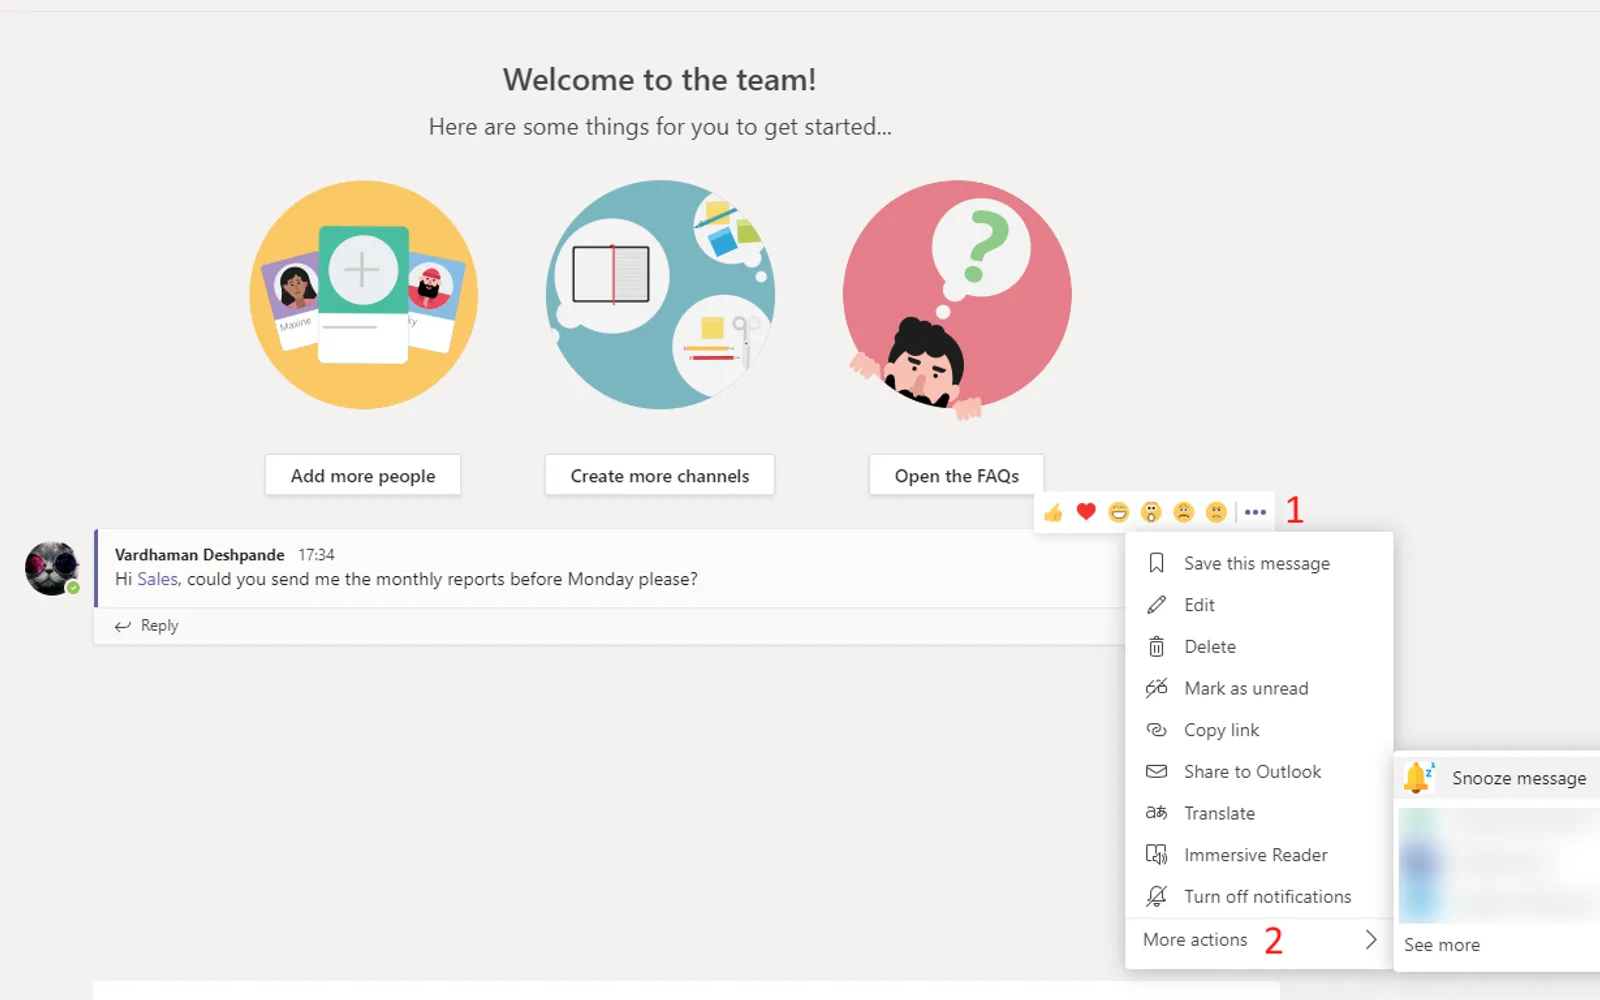Viewport: 1600px width, 1000px height.
Task: Click the trash can icon next to Delete
Action: (x=1156, y=647)
